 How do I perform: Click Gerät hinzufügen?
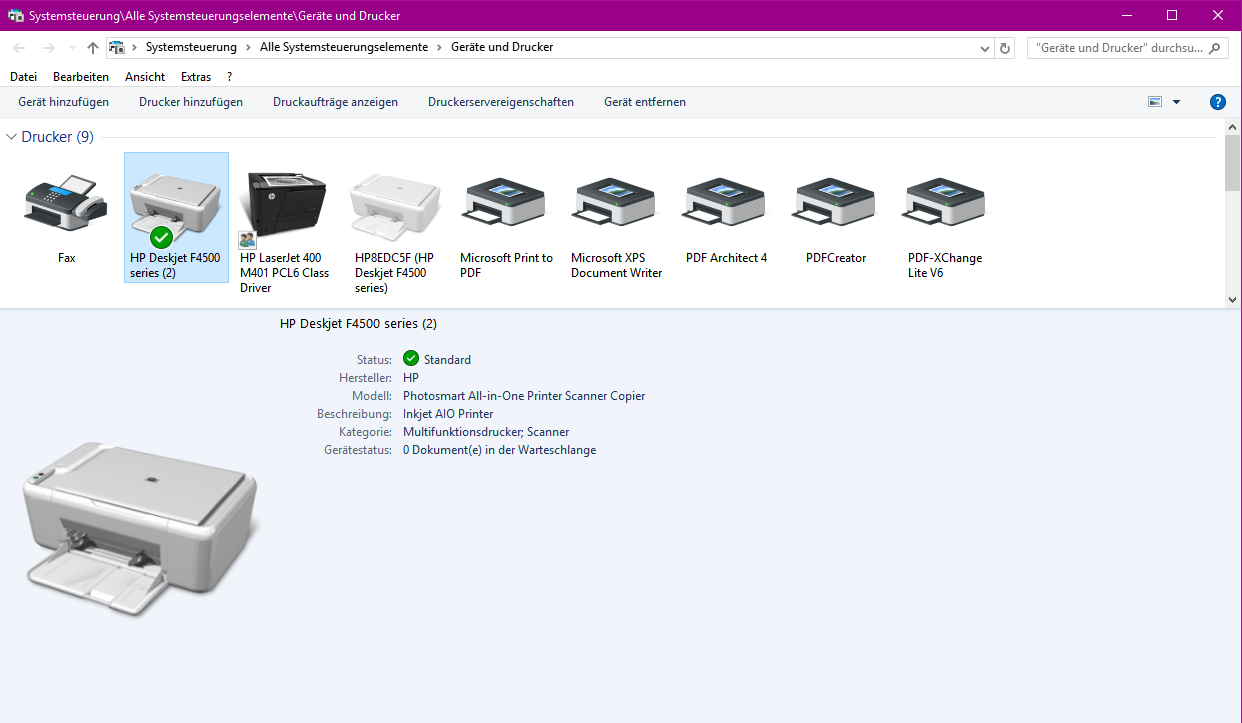(x=64, y=102)
